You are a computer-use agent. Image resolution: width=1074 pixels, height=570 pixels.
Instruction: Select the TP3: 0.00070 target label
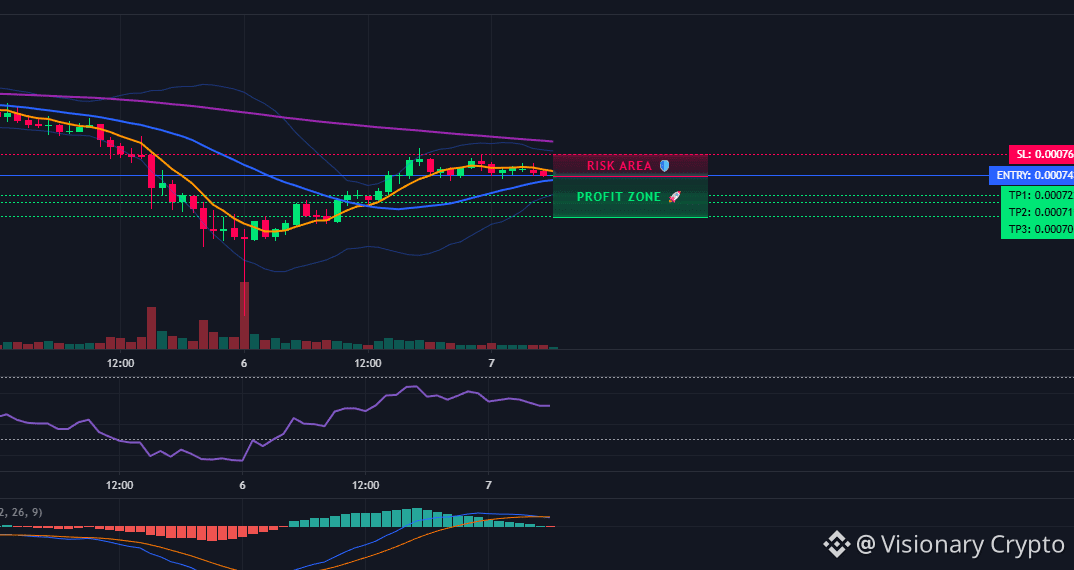(1037, 230)
